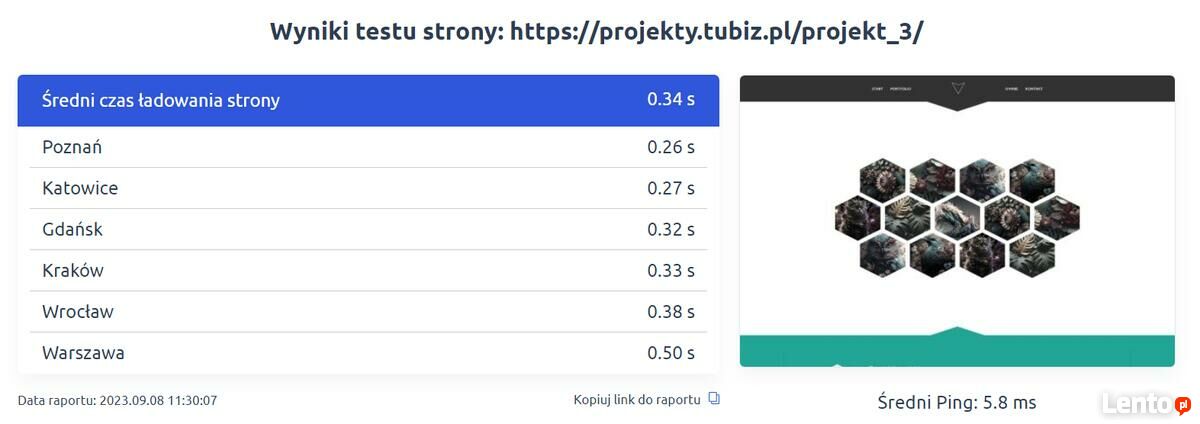
Task: Click the START menu item in preview
Action: point(877,89)
